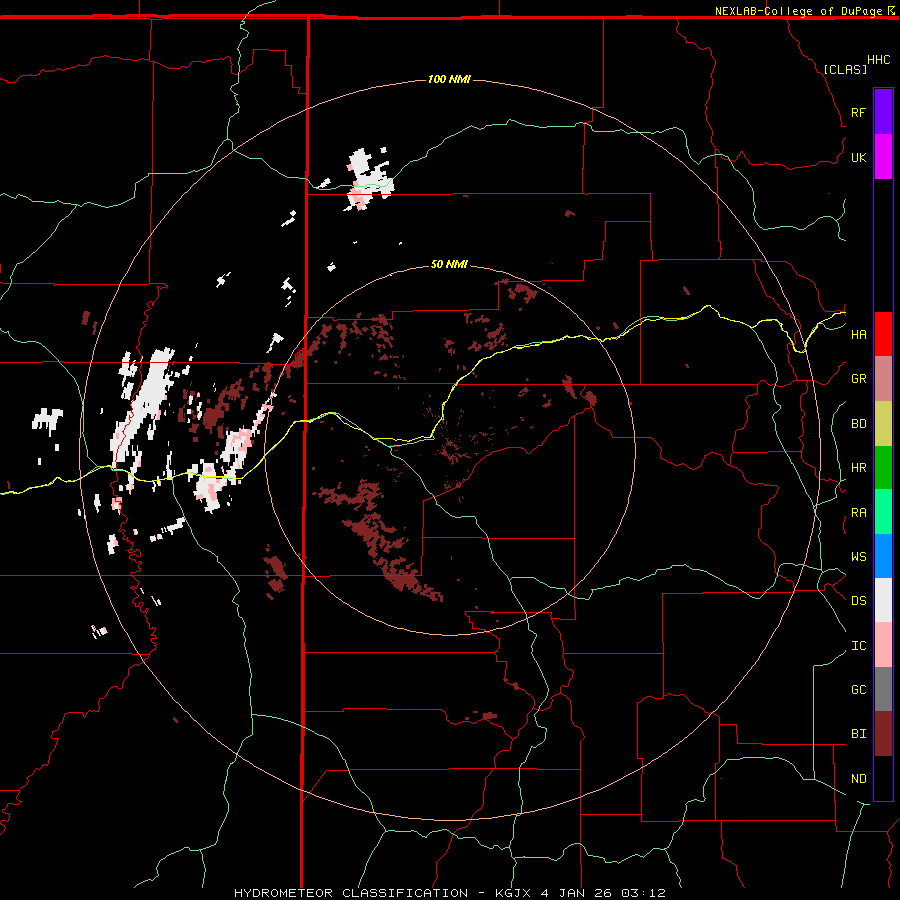The width and height of the screenshot is (900, 900).
Task: Click the 'DS' legend label
Action: click(858, 601)
